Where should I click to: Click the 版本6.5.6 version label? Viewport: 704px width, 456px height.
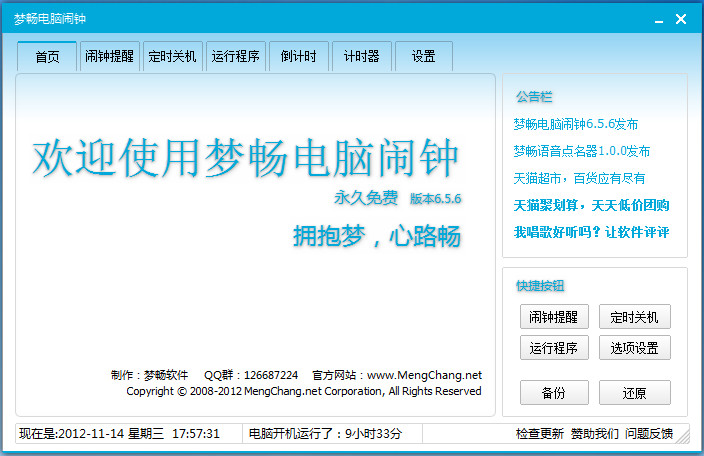436,198
